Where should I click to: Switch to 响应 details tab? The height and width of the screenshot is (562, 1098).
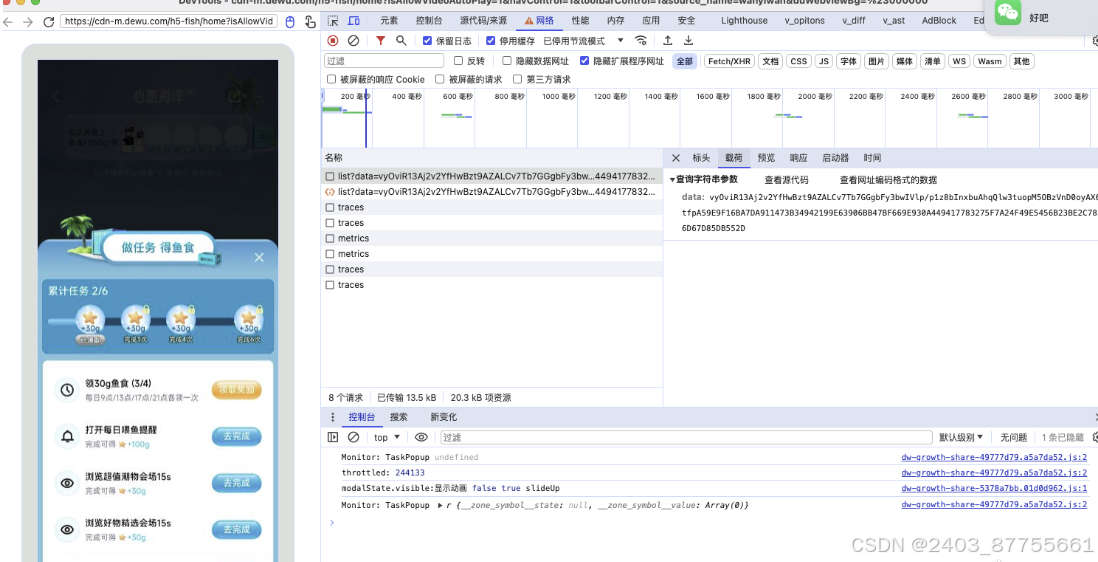798,158
